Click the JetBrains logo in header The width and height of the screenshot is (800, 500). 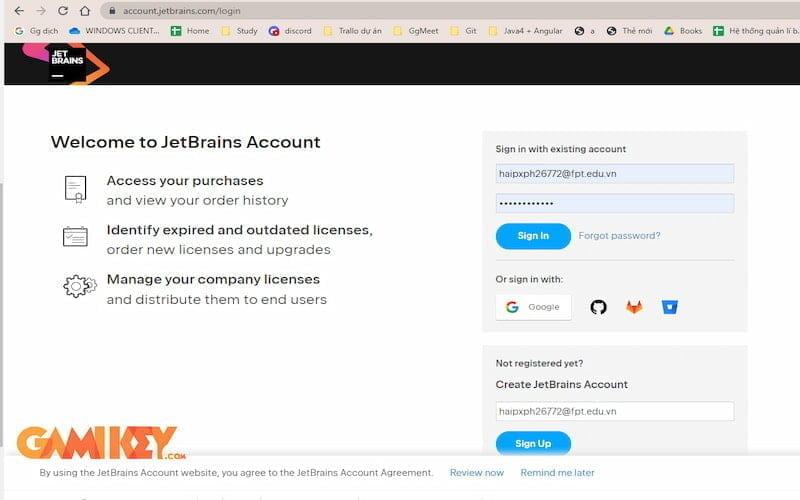[x=66, y=63]
